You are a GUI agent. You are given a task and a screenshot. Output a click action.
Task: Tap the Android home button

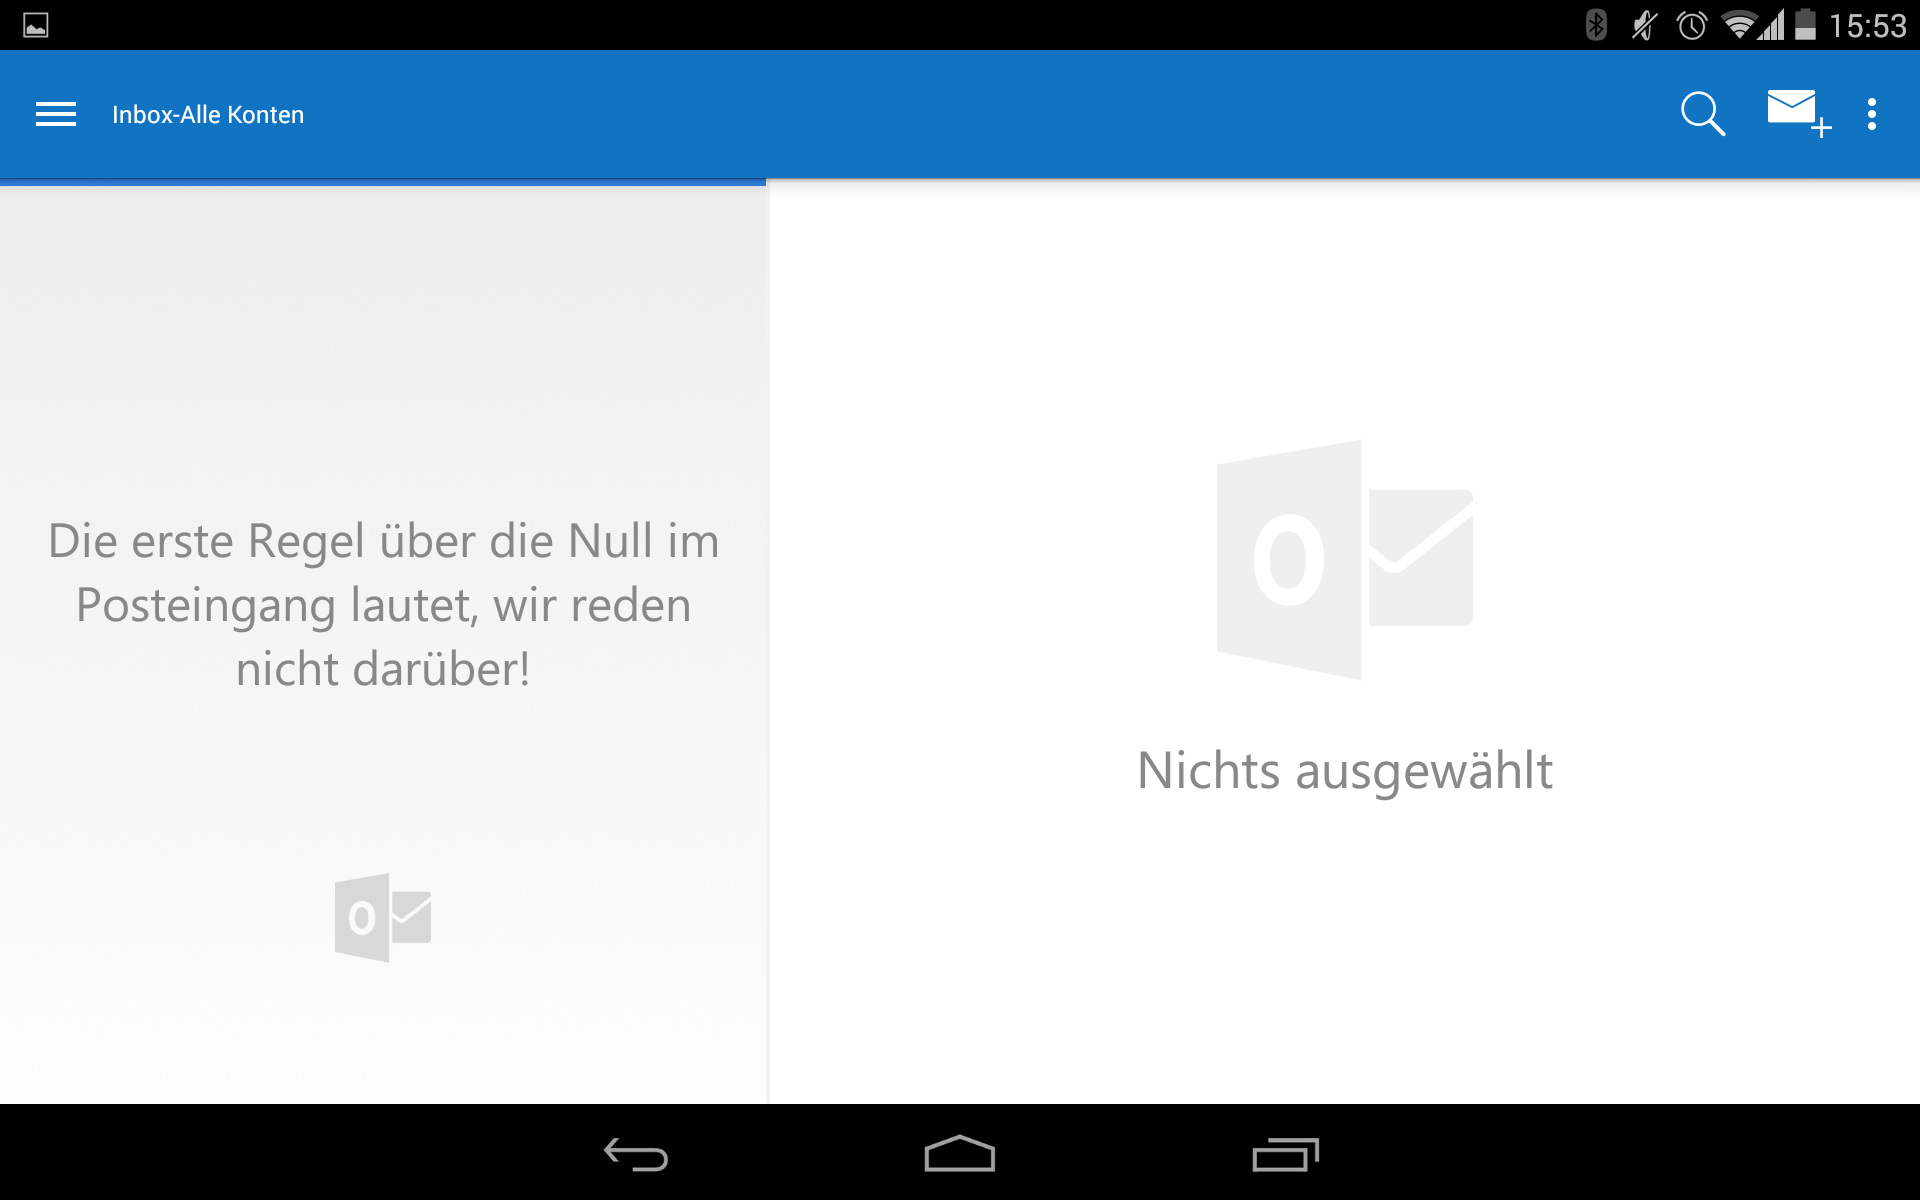(x=960, y=1153)
